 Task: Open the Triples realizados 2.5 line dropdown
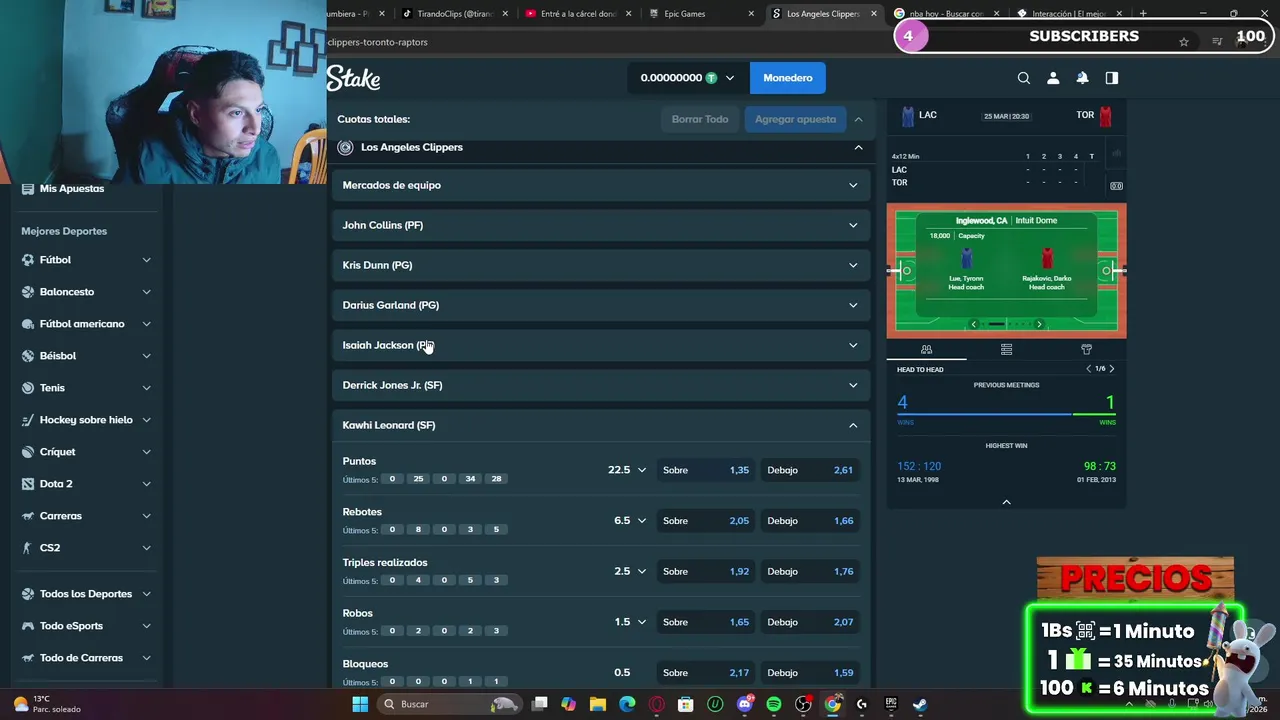pos(630,571)
